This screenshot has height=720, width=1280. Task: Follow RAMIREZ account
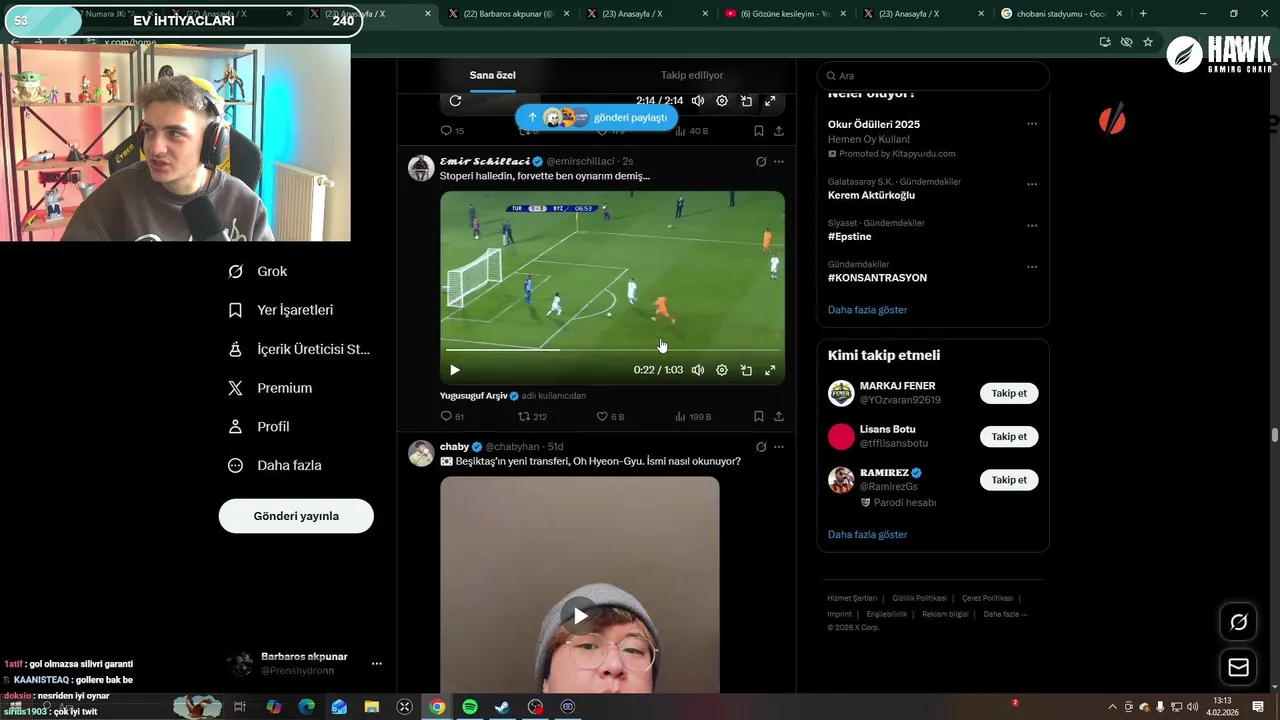1009,480
